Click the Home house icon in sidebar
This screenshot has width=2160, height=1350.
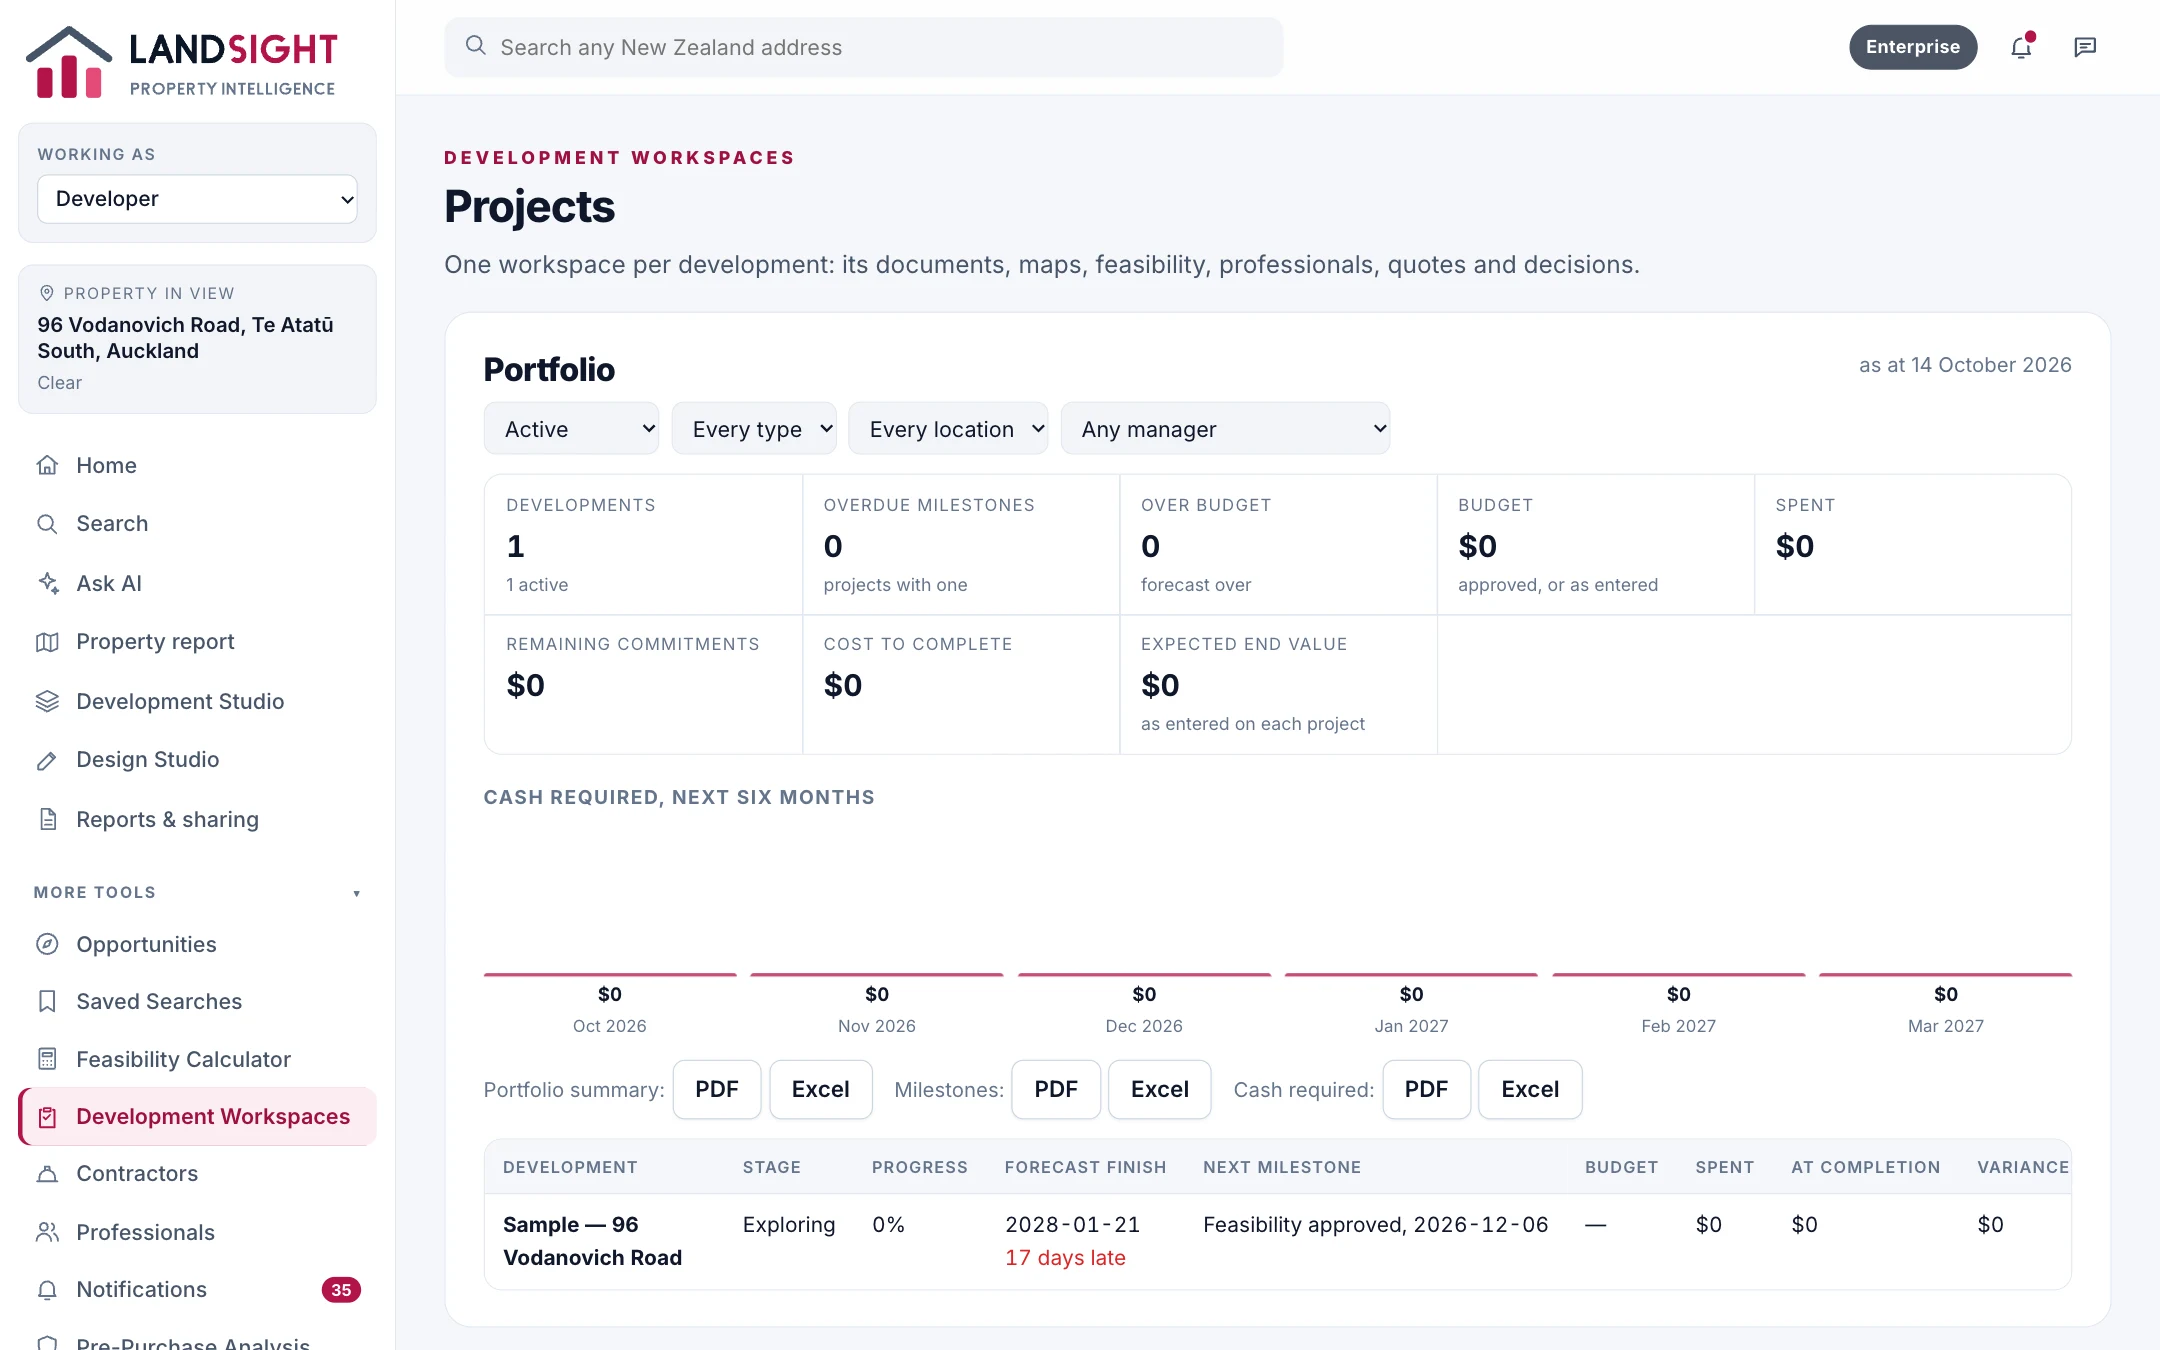pyautogui.click(x=47, y=465)
